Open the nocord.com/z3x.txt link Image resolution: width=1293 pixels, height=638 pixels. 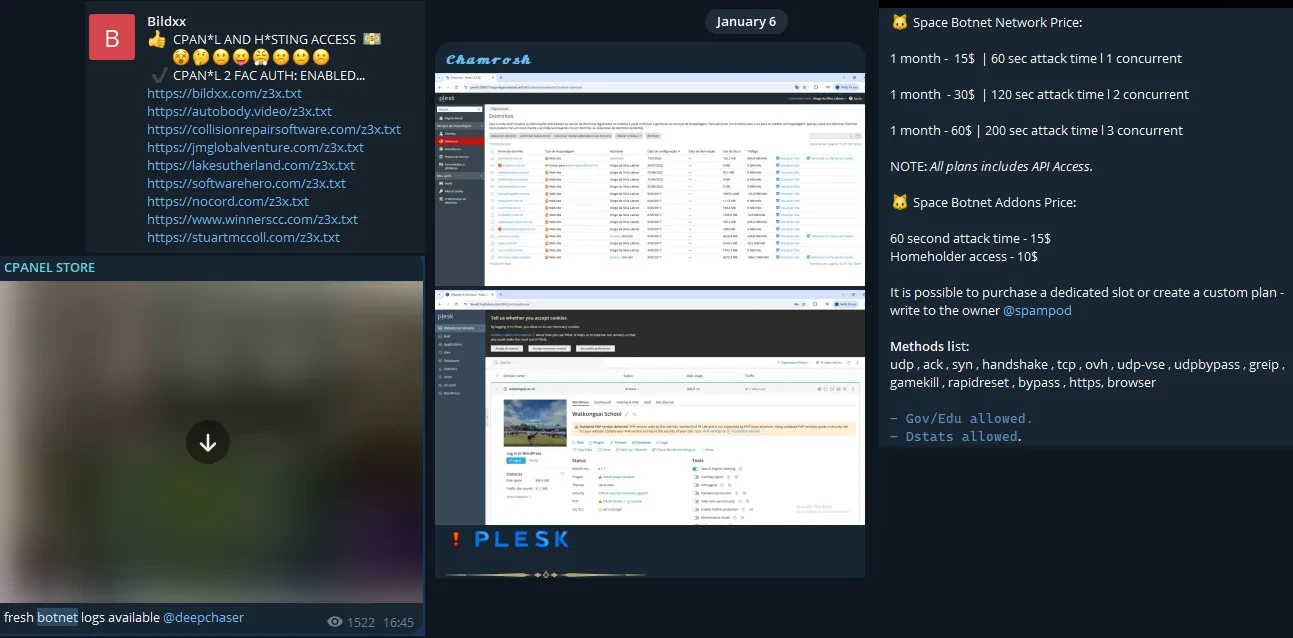[228, 201]
